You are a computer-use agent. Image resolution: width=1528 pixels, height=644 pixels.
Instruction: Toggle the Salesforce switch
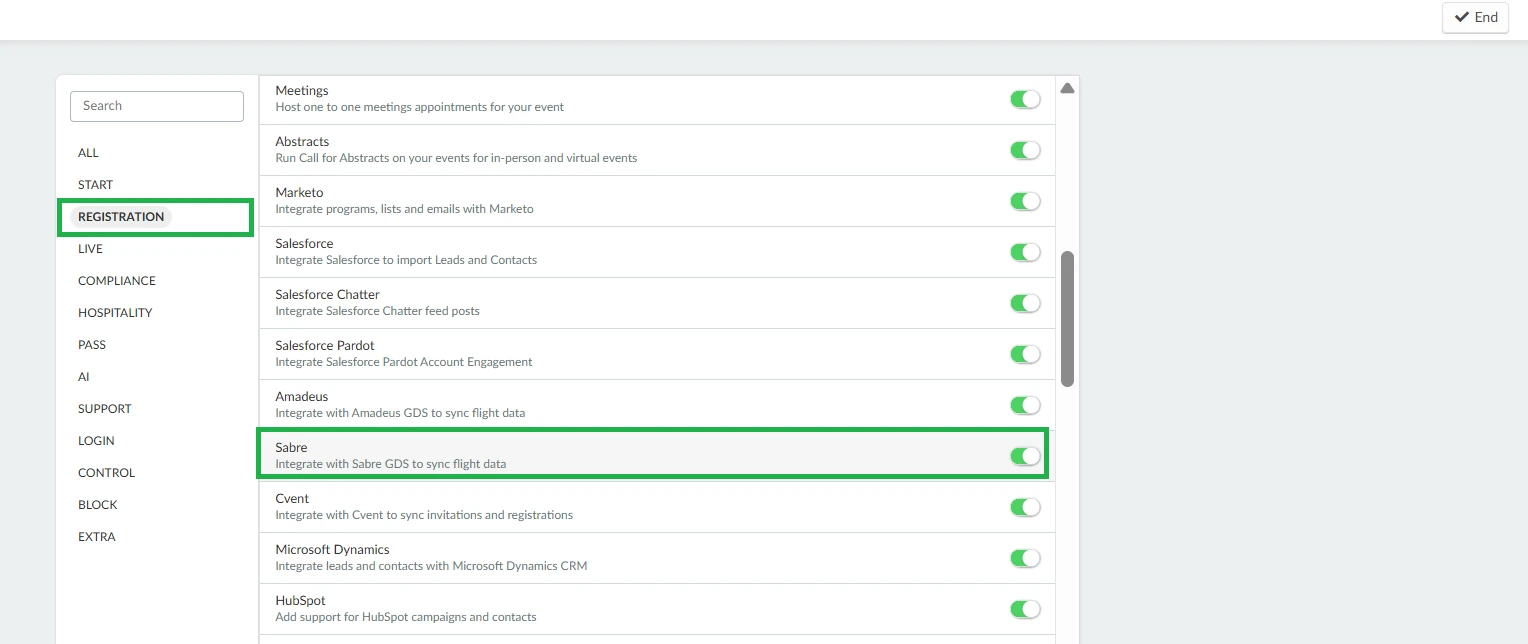tap(1025, 252)
